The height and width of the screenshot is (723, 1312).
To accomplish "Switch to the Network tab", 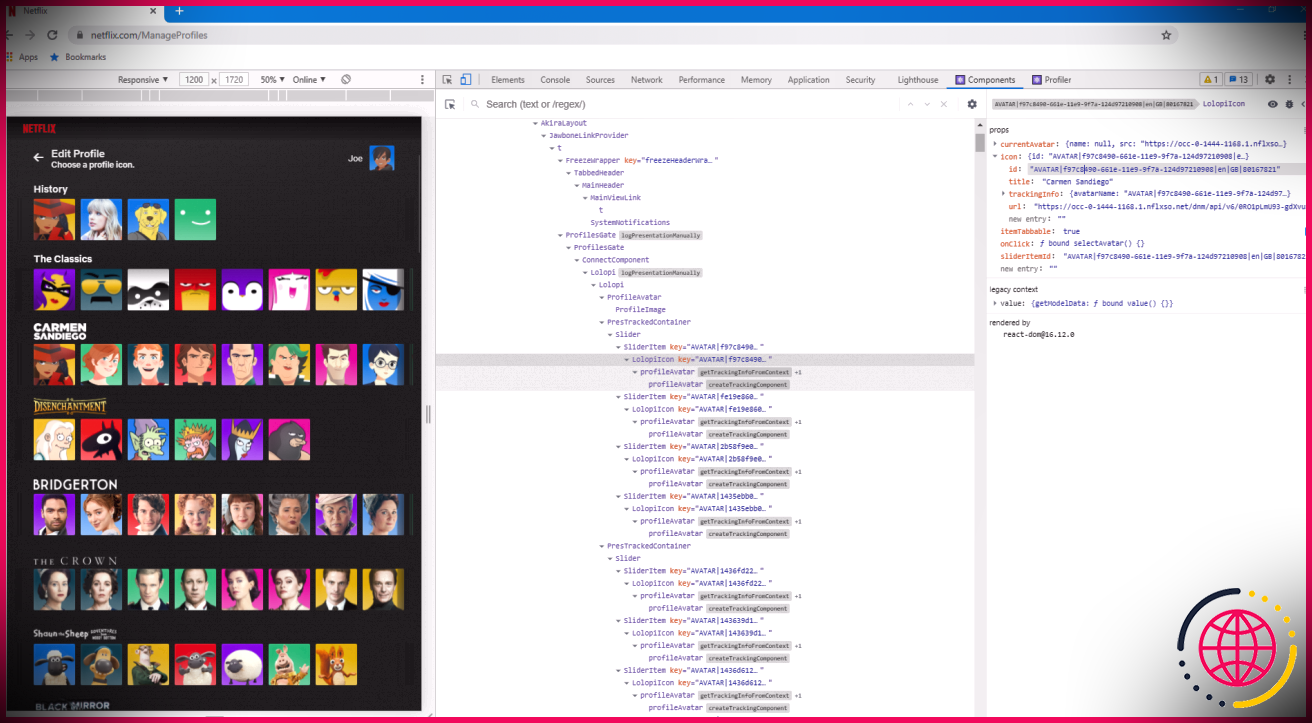I will [x=646, y=80].
